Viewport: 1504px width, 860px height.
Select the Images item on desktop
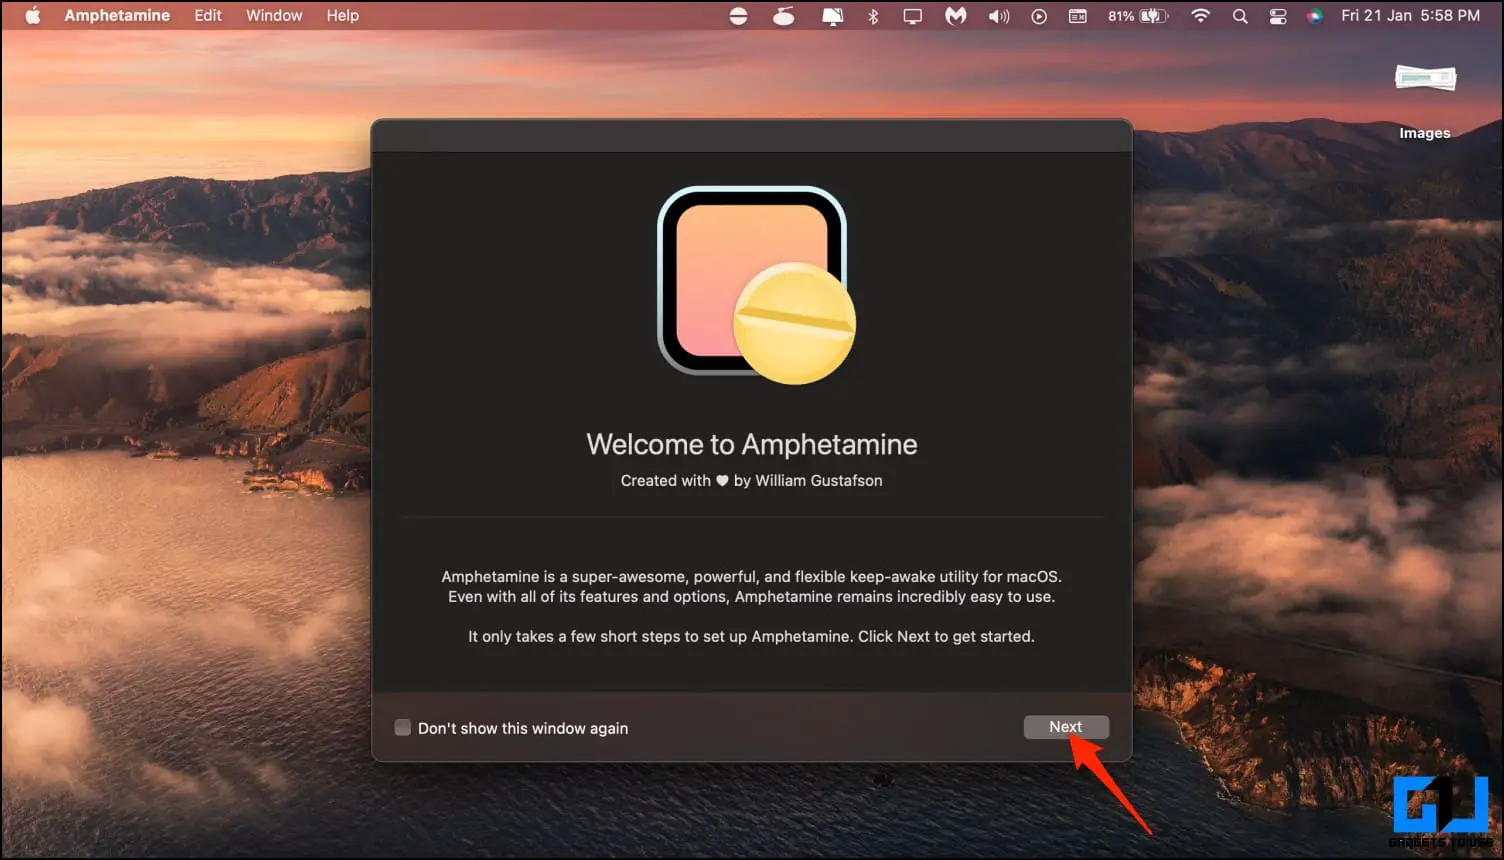pos(1425,100)
